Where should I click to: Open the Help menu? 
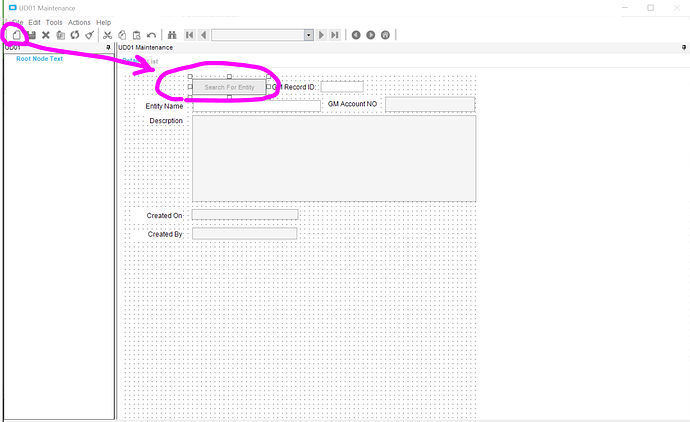pos(103,22)
